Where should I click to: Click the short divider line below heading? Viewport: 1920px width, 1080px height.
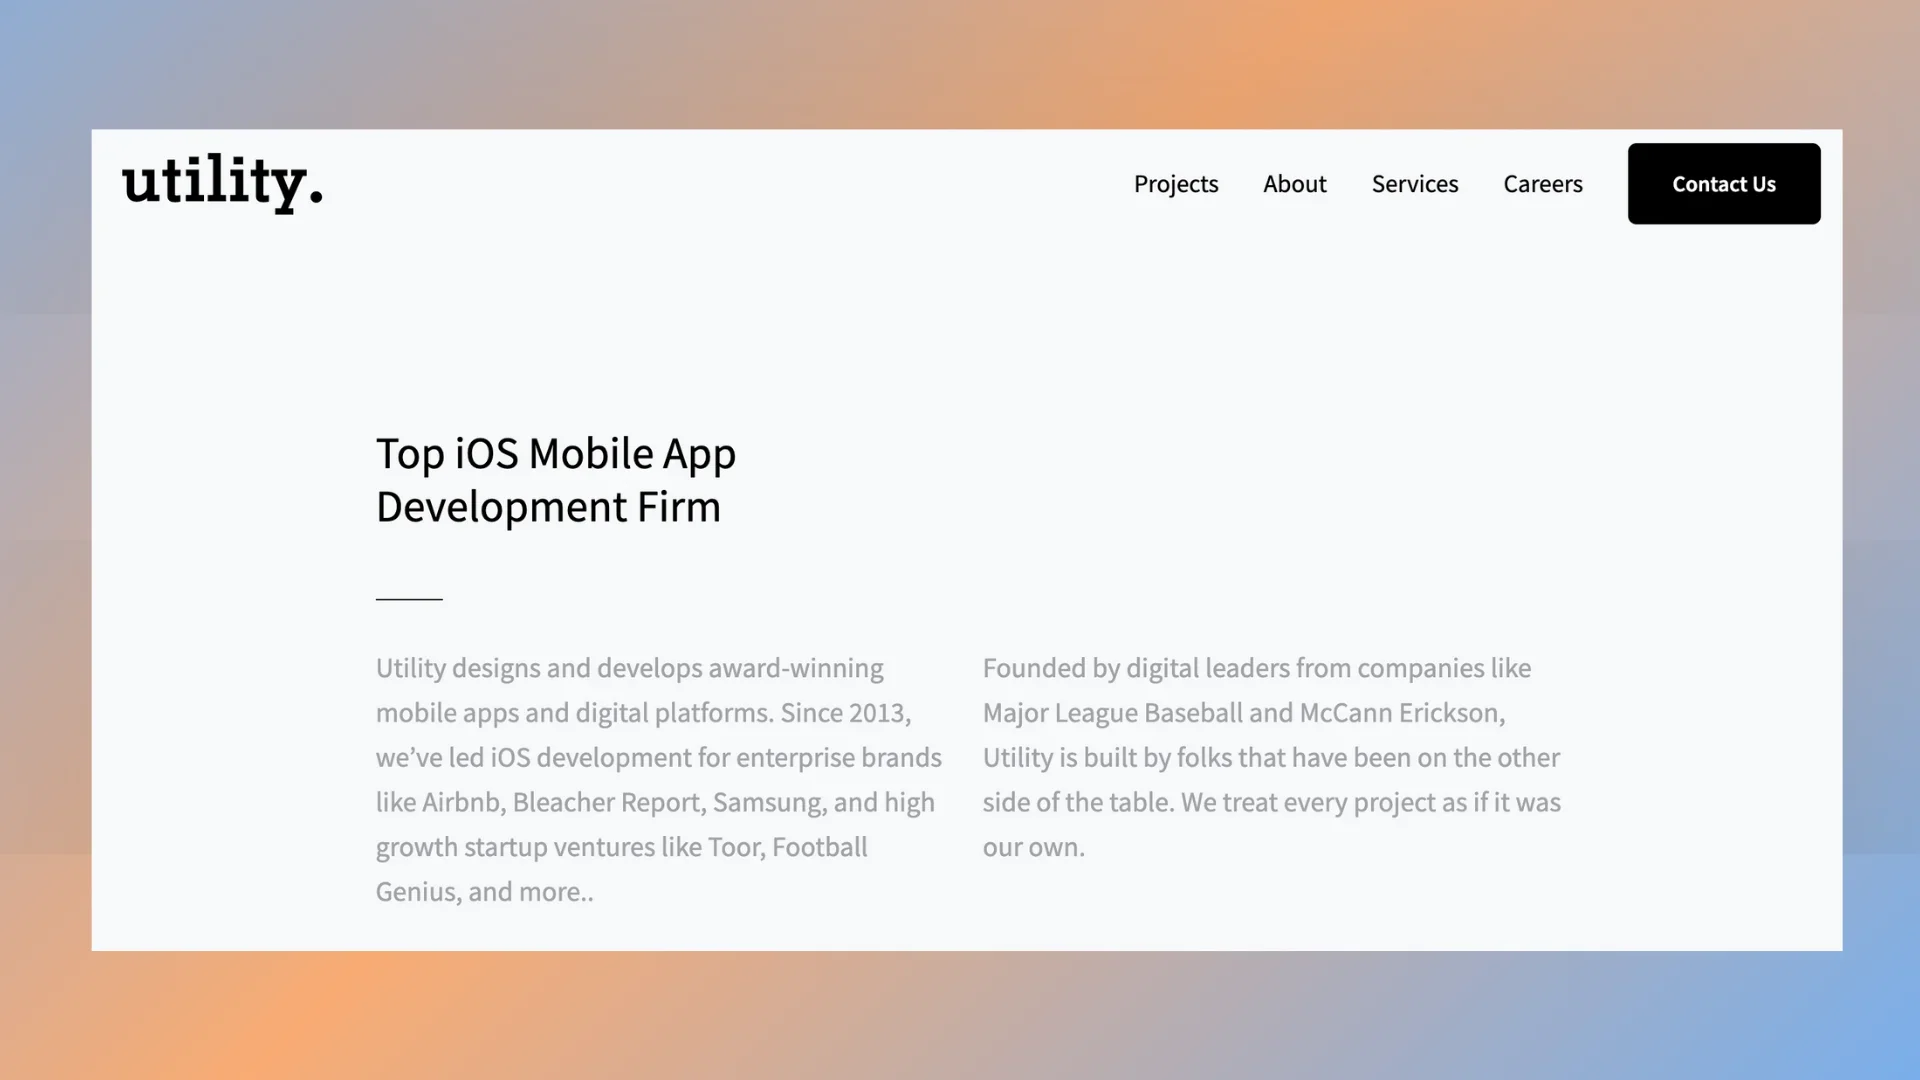(x=409, y=598)
